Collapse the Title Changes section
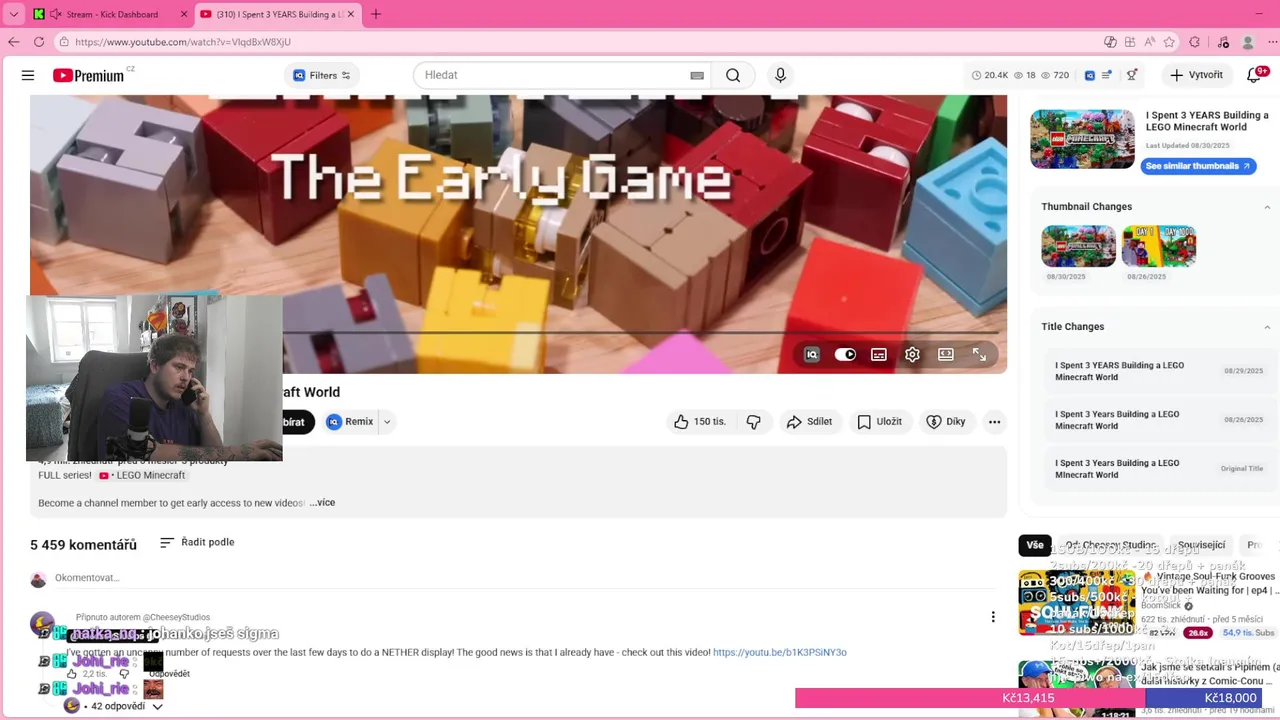 coord(1267,327)
